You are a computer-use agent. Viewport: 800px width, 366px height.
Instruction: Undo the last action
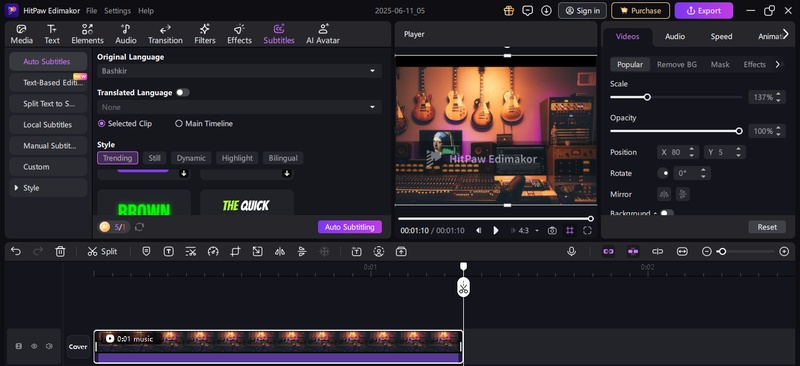[x=16, y=251]
